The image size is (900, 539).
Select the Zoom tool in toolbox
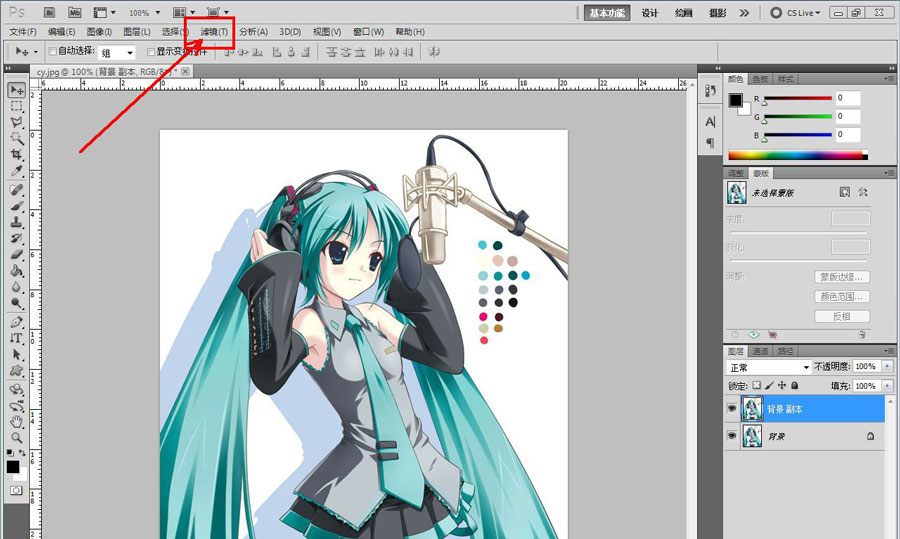click(x=16, y=438)
